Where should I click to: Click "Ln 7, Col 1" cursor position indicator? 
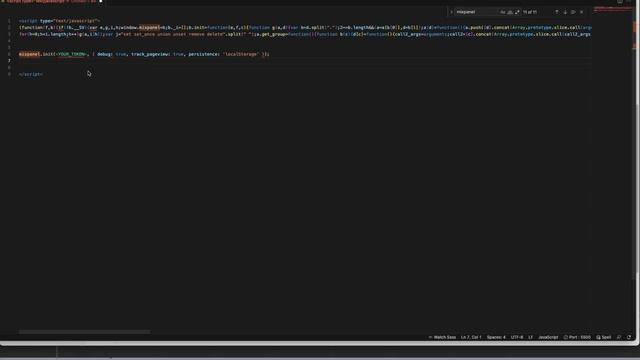coord(471,338)
